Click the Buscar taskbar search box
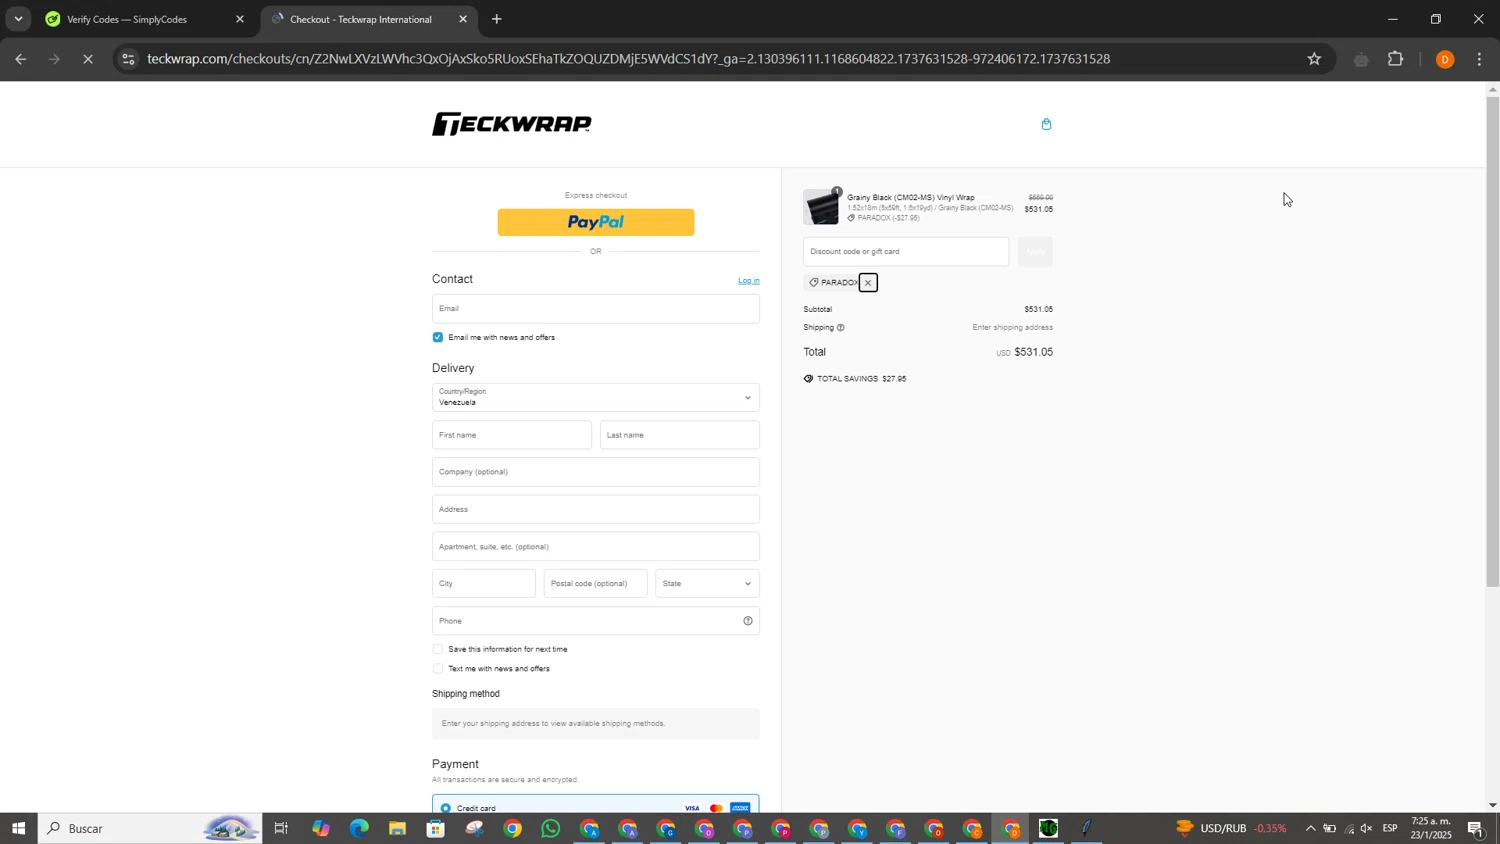This screenshot has height=844, width=1500. pyautogui.click(x=150, y=828)
